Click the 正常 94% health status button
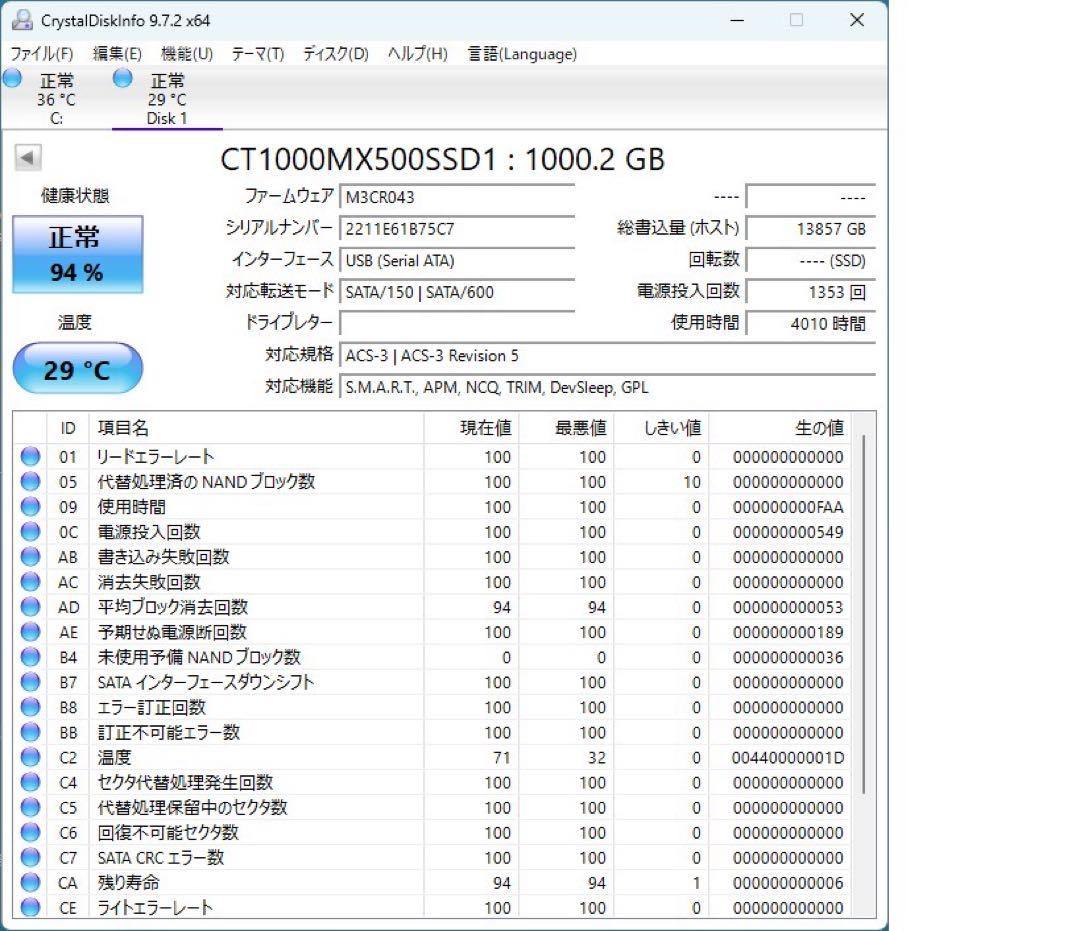Screen dimensions: 1080x931 [77, 253]
